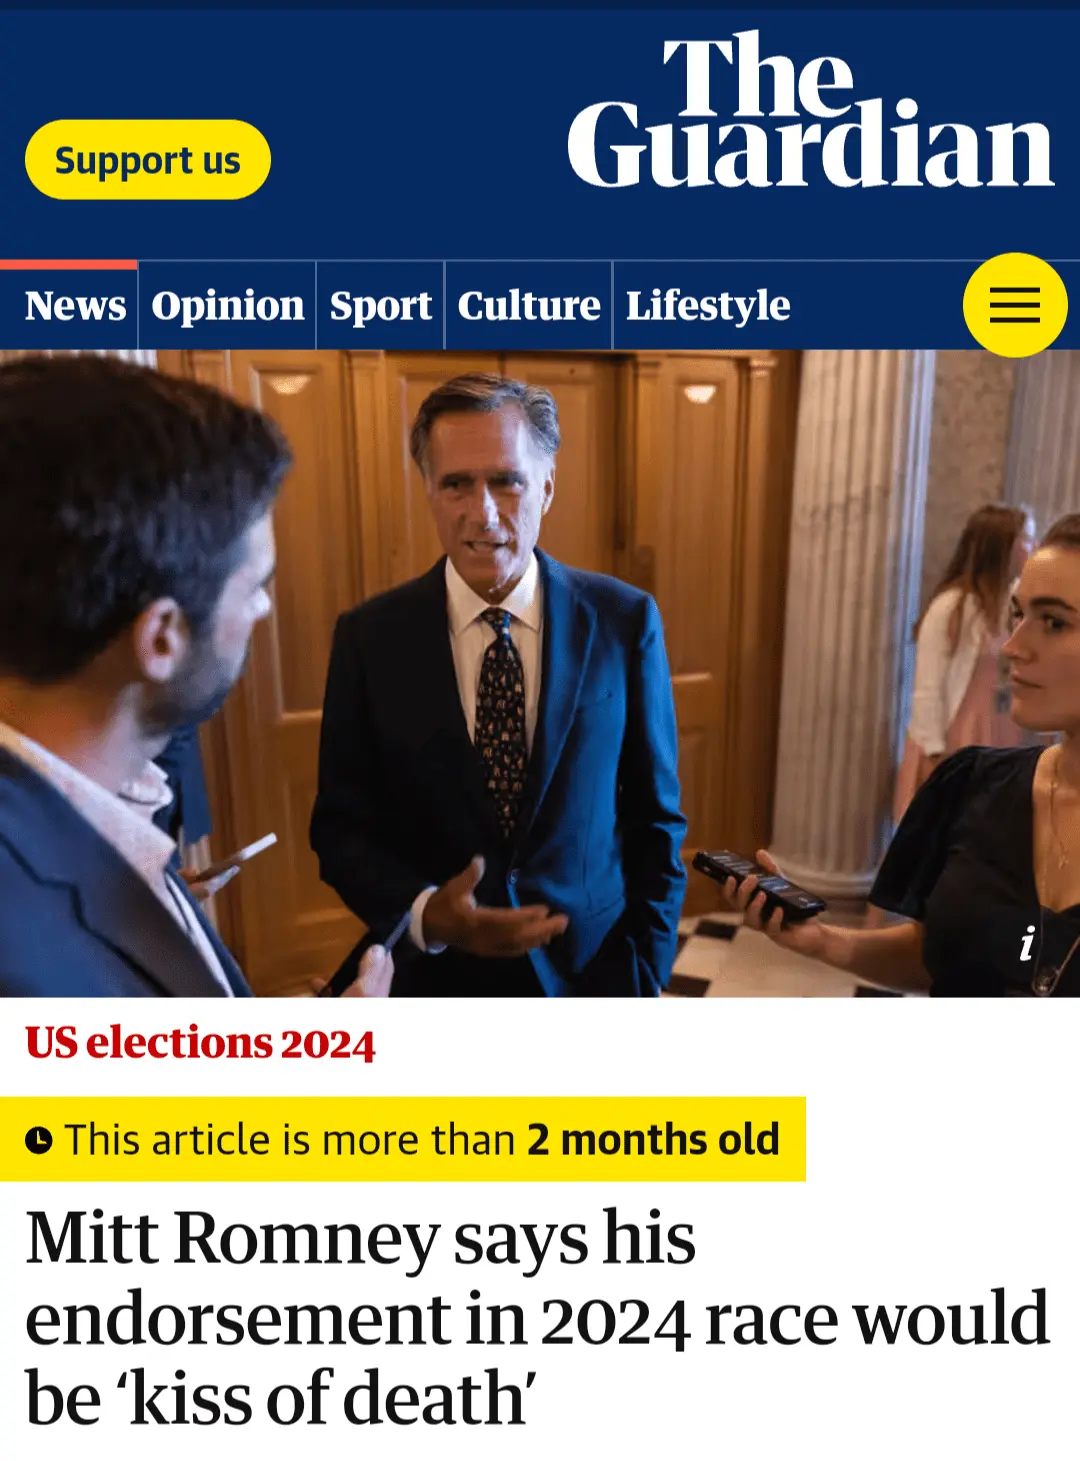Choose the Lifestyle tab
Image resolution: width=1080 pixels, height=1461 pixels.
pyautogui.click(x=707, y=305)
